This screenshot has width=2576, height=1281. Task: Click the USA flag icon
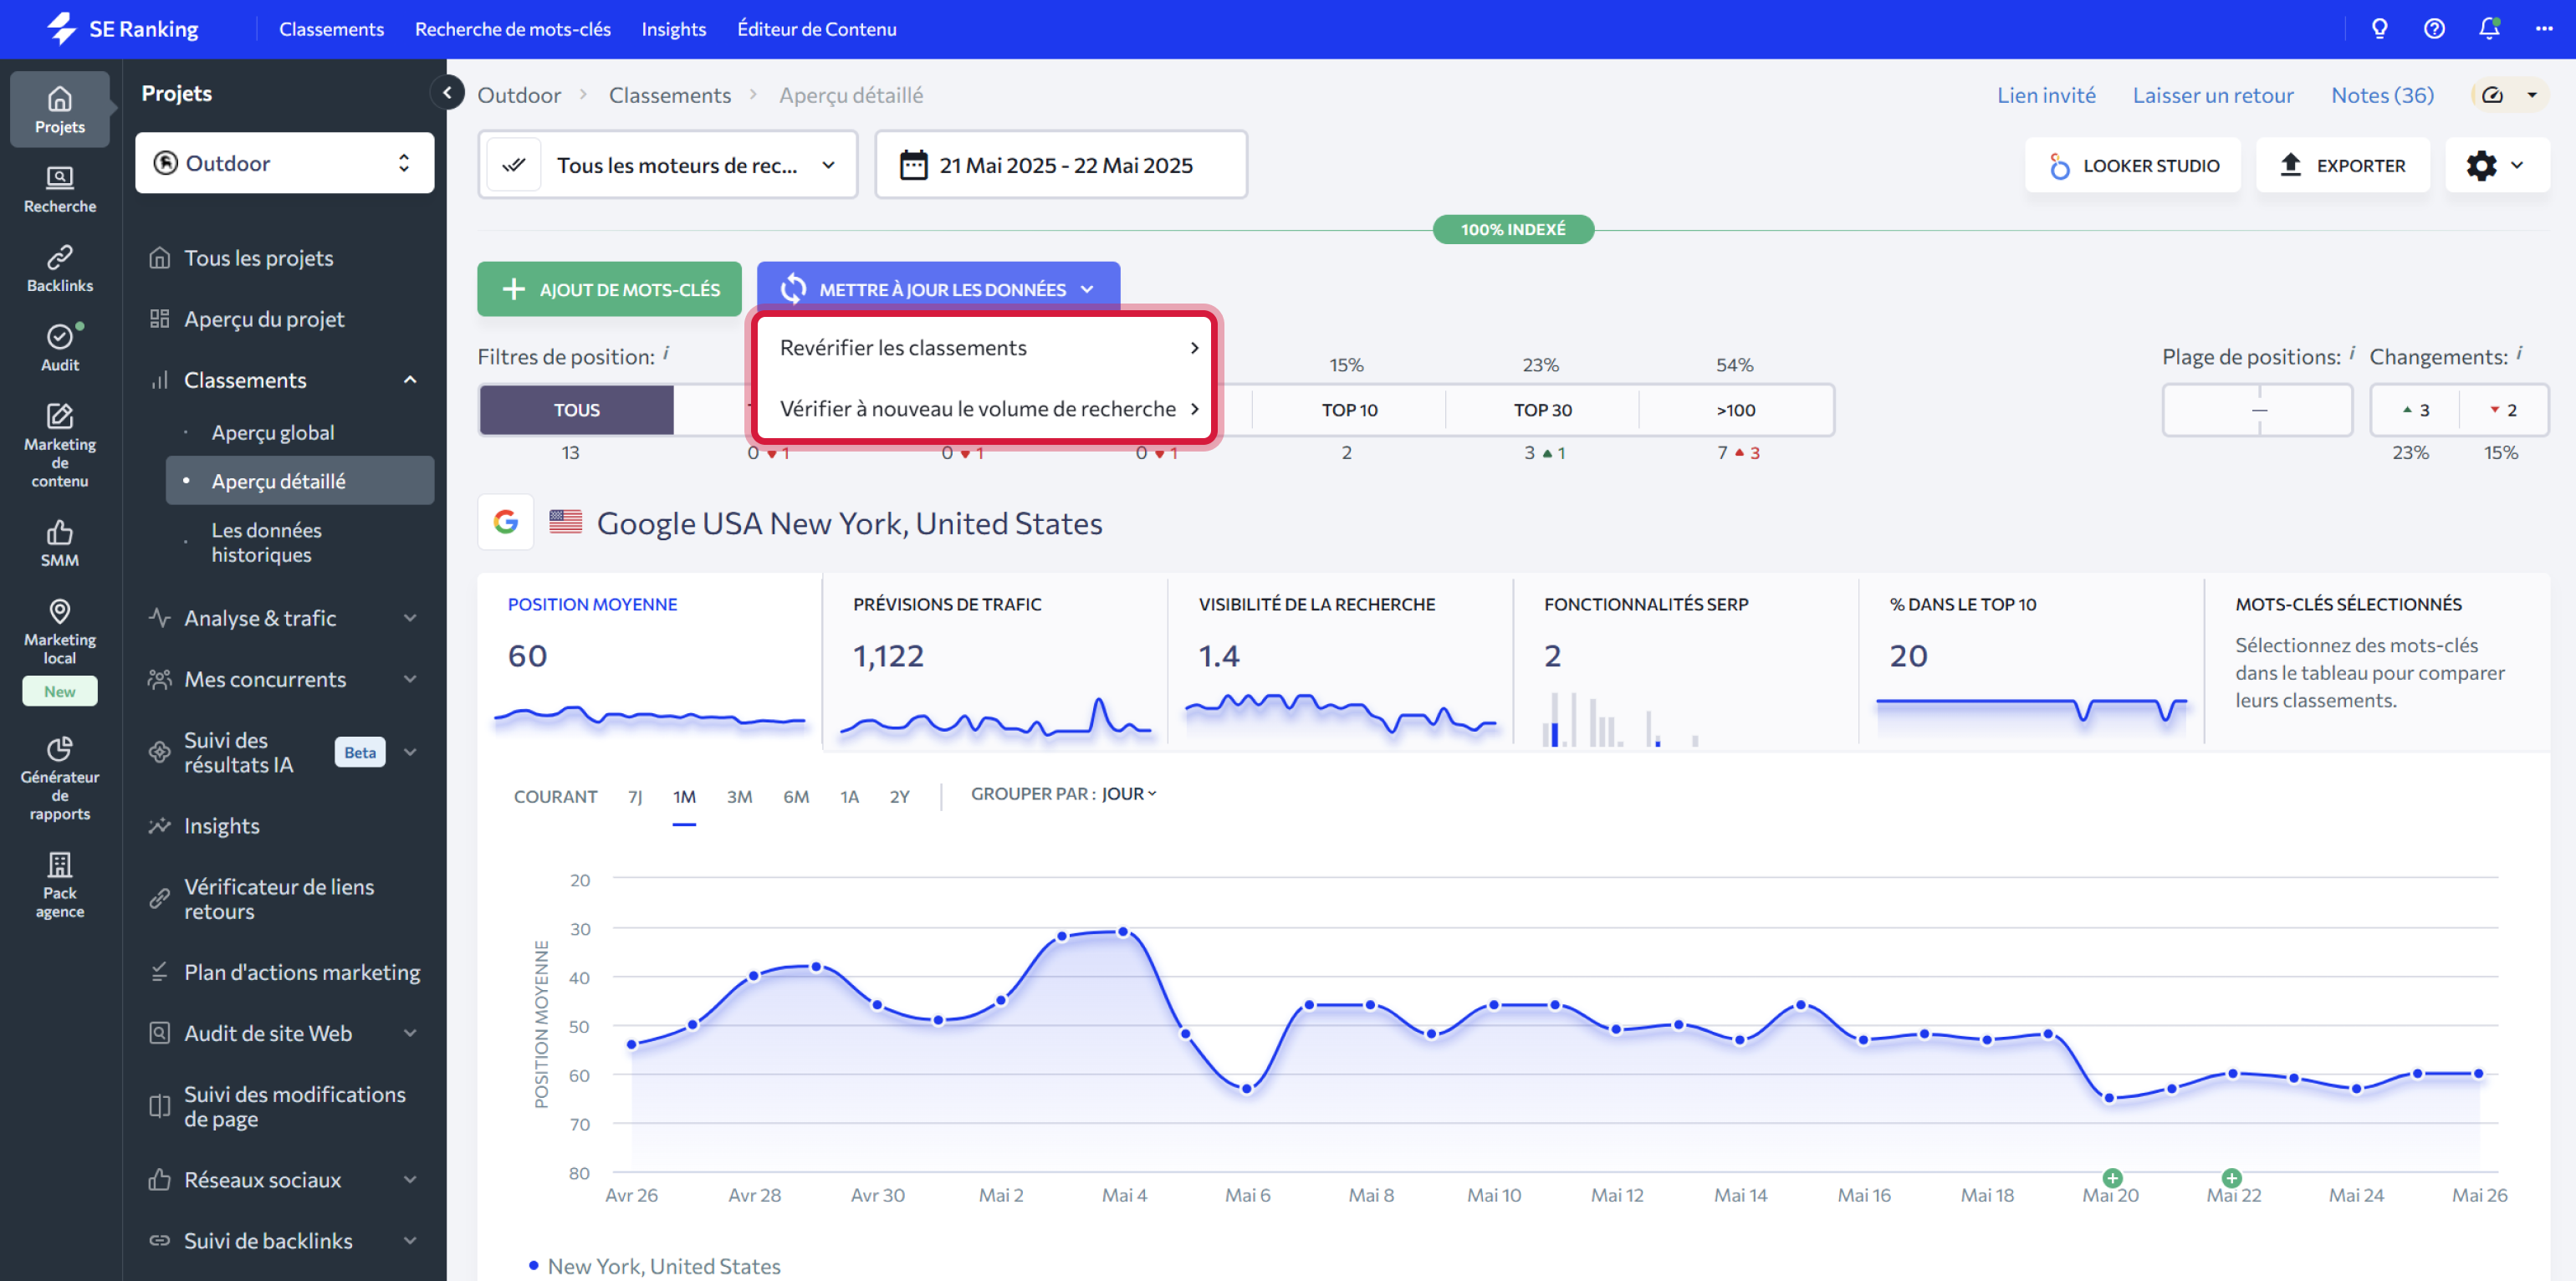pos(565,521)
